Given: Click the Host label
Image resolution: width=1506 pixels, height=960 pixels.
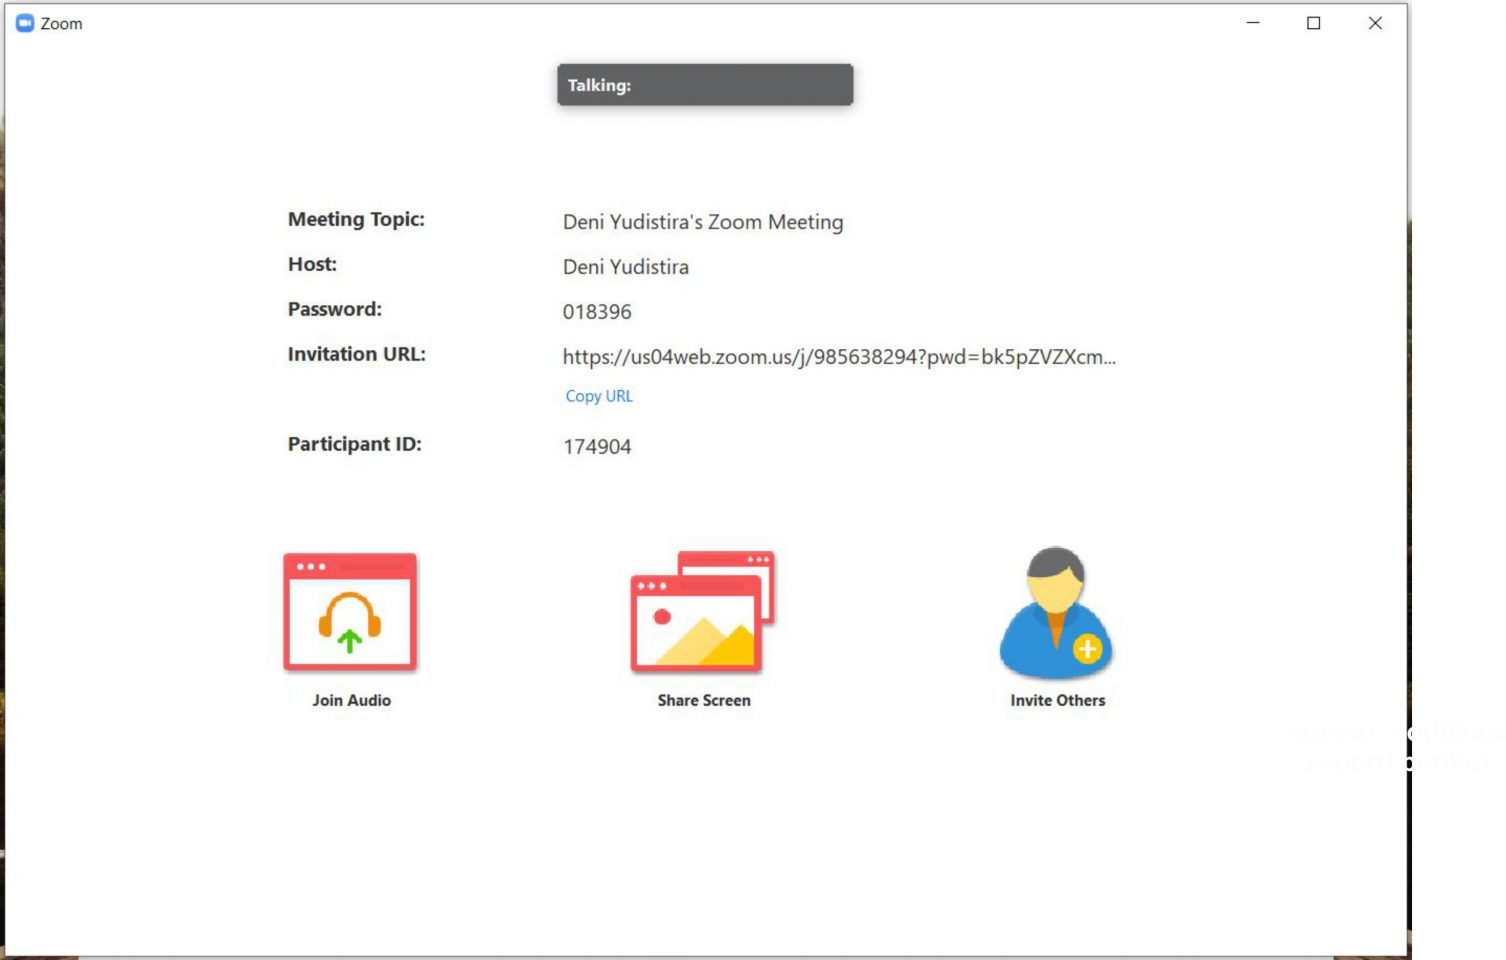Looking at the screenshot, I should tap(312, 264).
